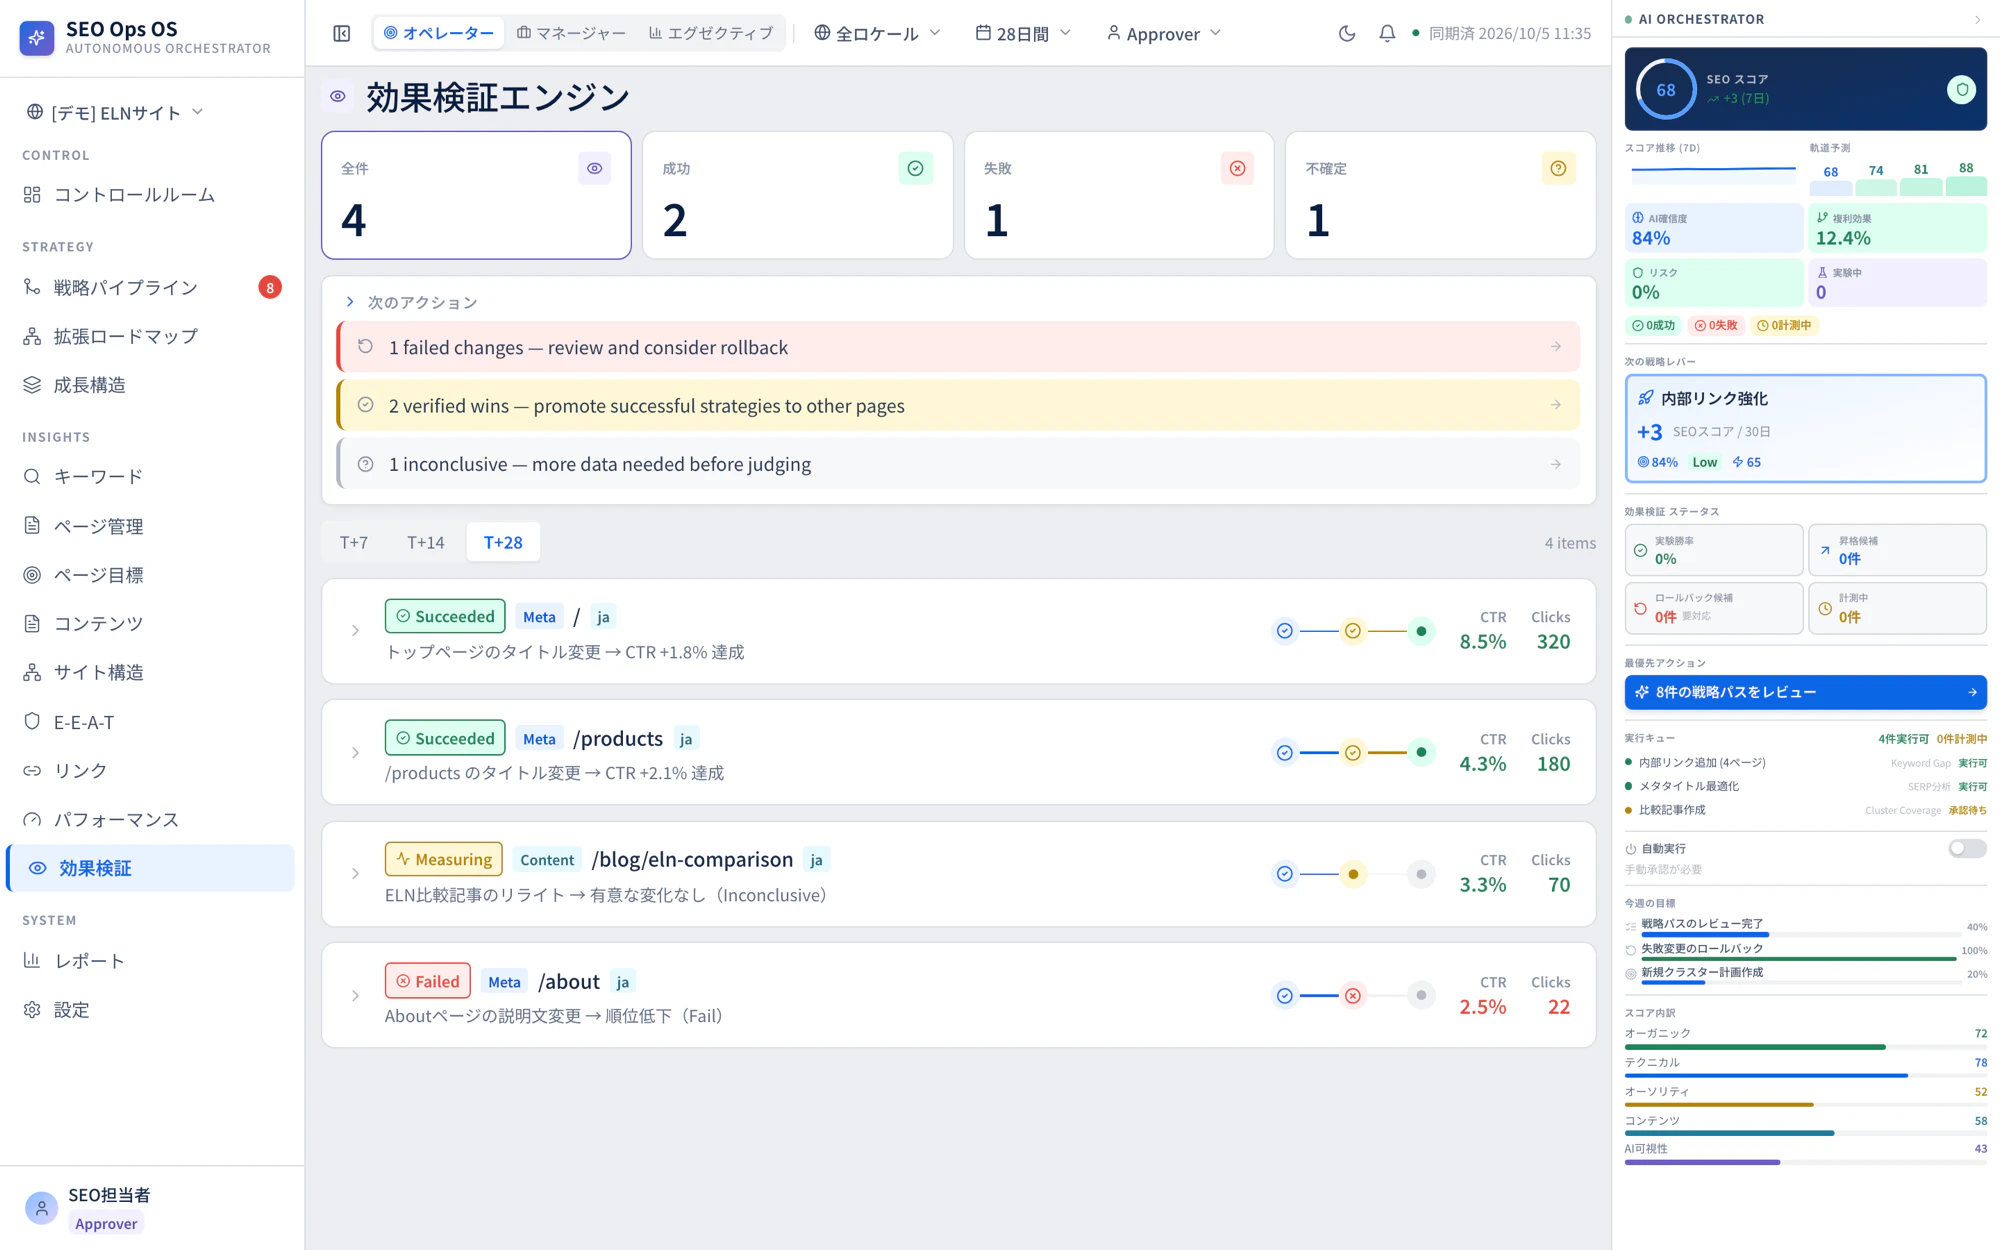Click 8件の戦略パスをレビュー button
This screenshot has width=2000, height=1250.
click(1805, 692)
